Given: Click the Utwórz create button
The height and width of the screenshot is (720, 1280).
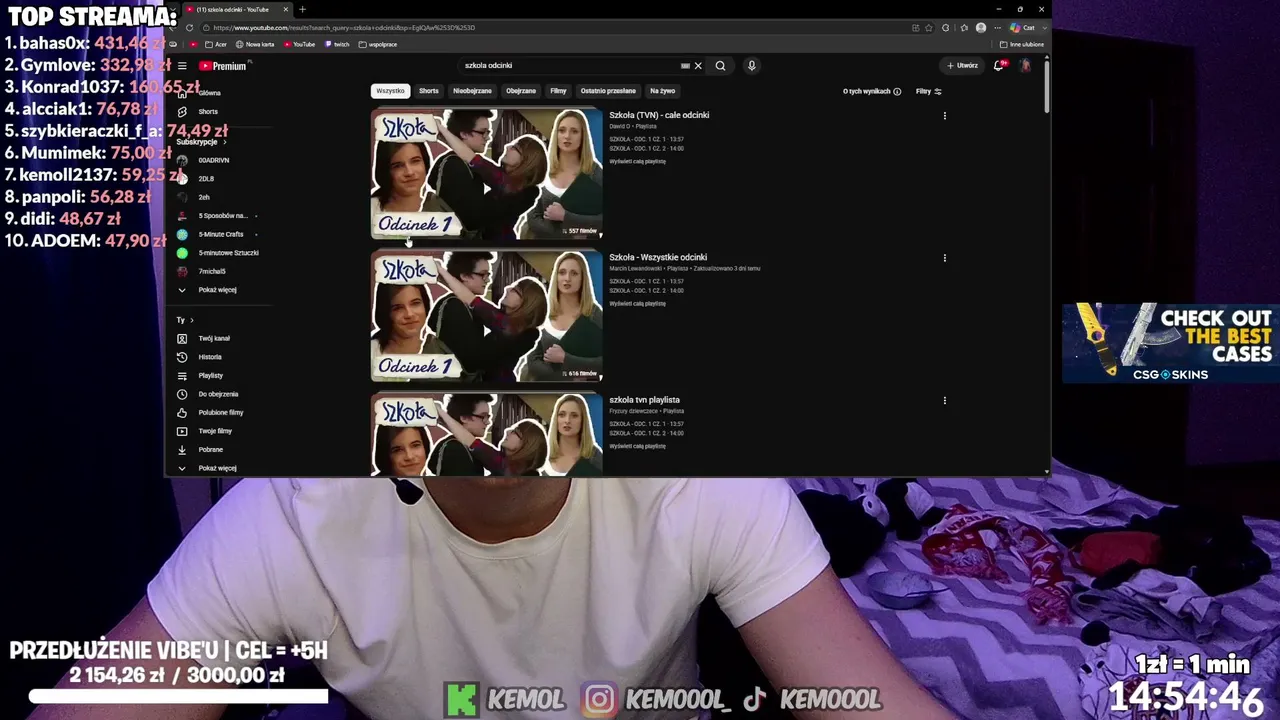Looking at the screenshot, I should [963, 66].
